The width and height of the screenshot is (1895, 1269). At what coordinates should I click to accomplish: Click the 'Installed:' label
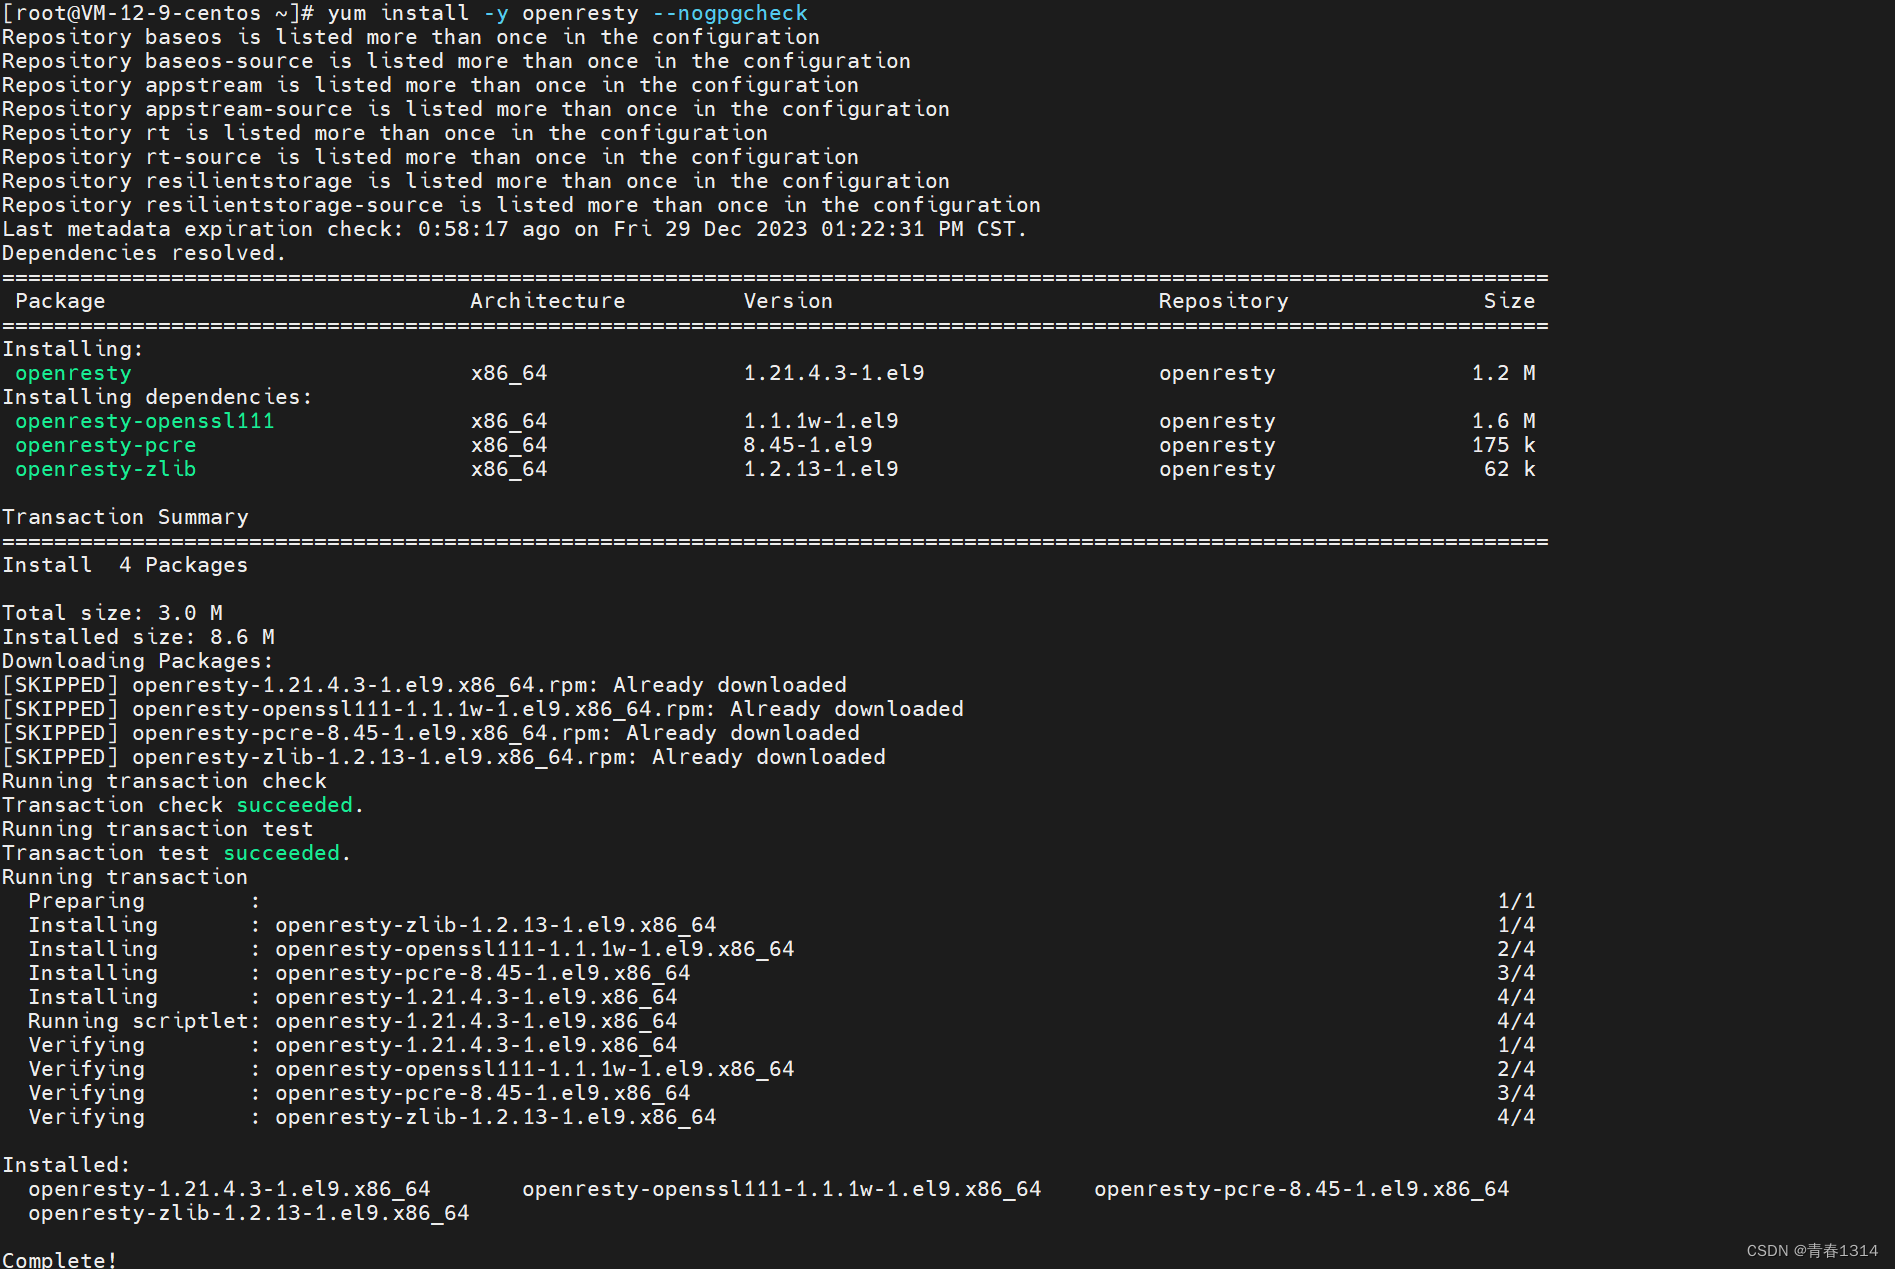(x=66, y=1165)
